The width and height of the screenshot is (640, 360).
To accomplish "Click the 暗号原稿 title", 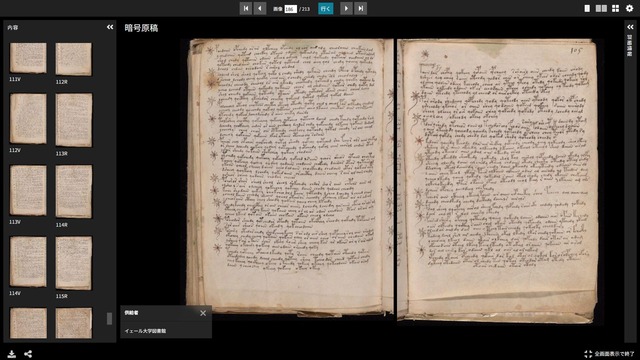I will point(141,28).
